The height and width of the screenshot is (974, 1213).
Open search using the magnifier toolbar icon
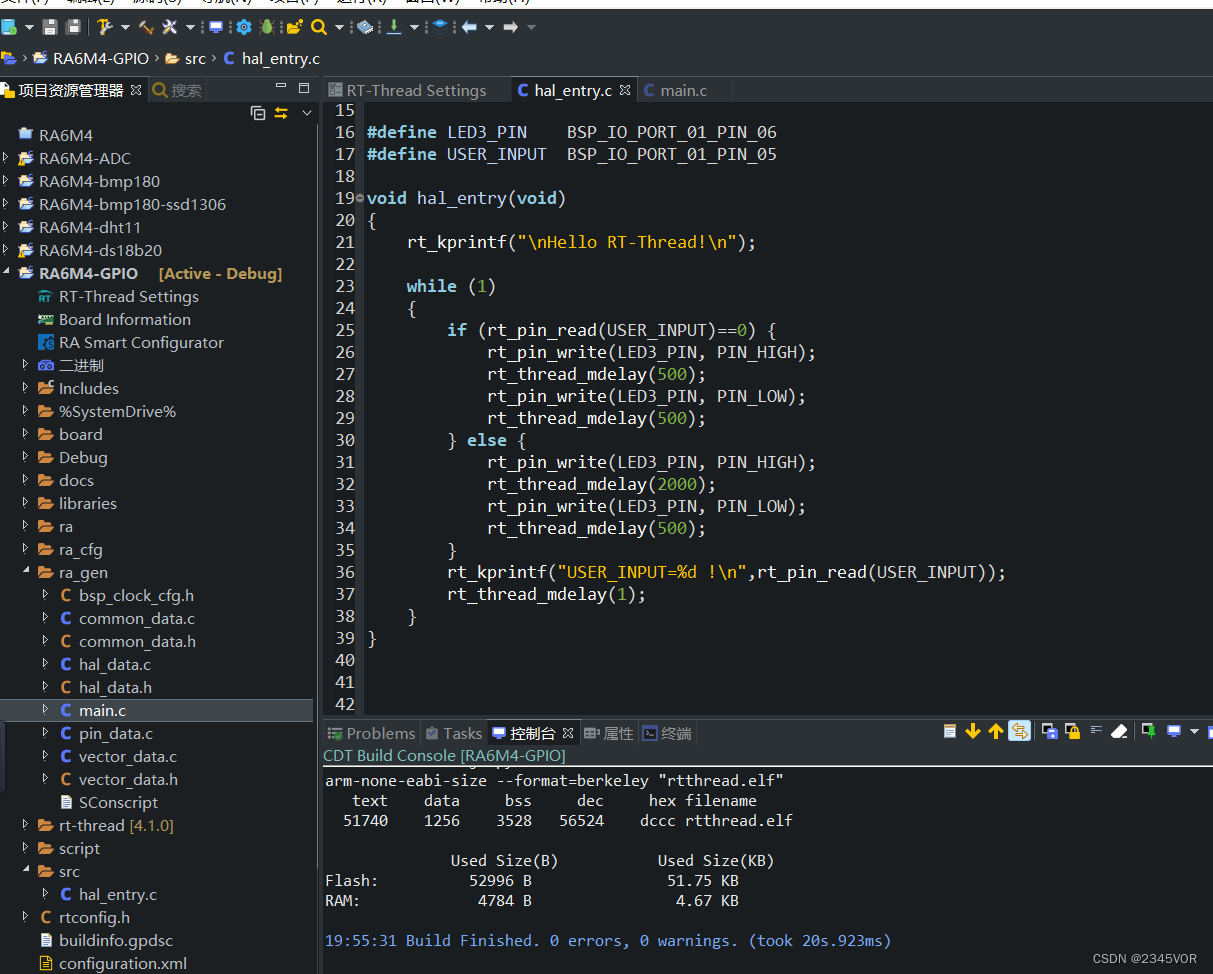pyautogui.click(x=319, y=27)
